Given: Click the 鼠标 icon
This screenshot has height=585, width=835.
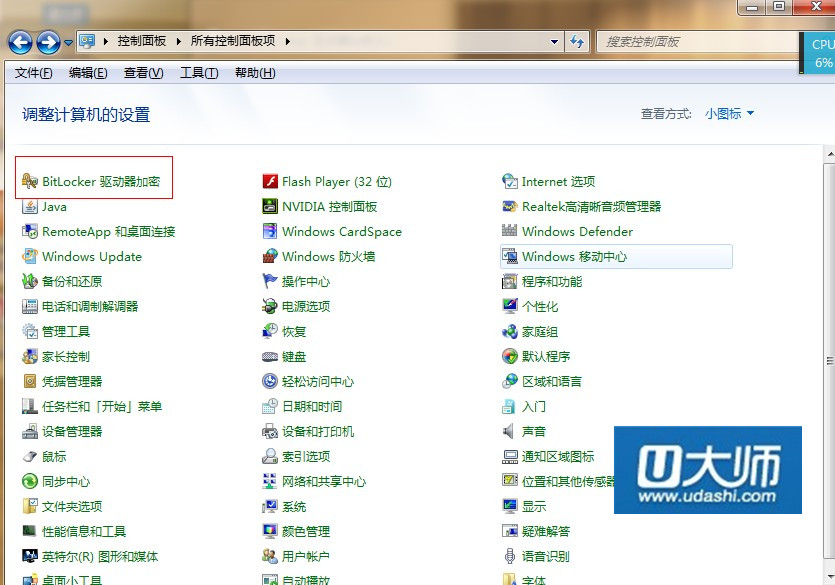Looking at the screenshot, I should click(x=29, y=457).
